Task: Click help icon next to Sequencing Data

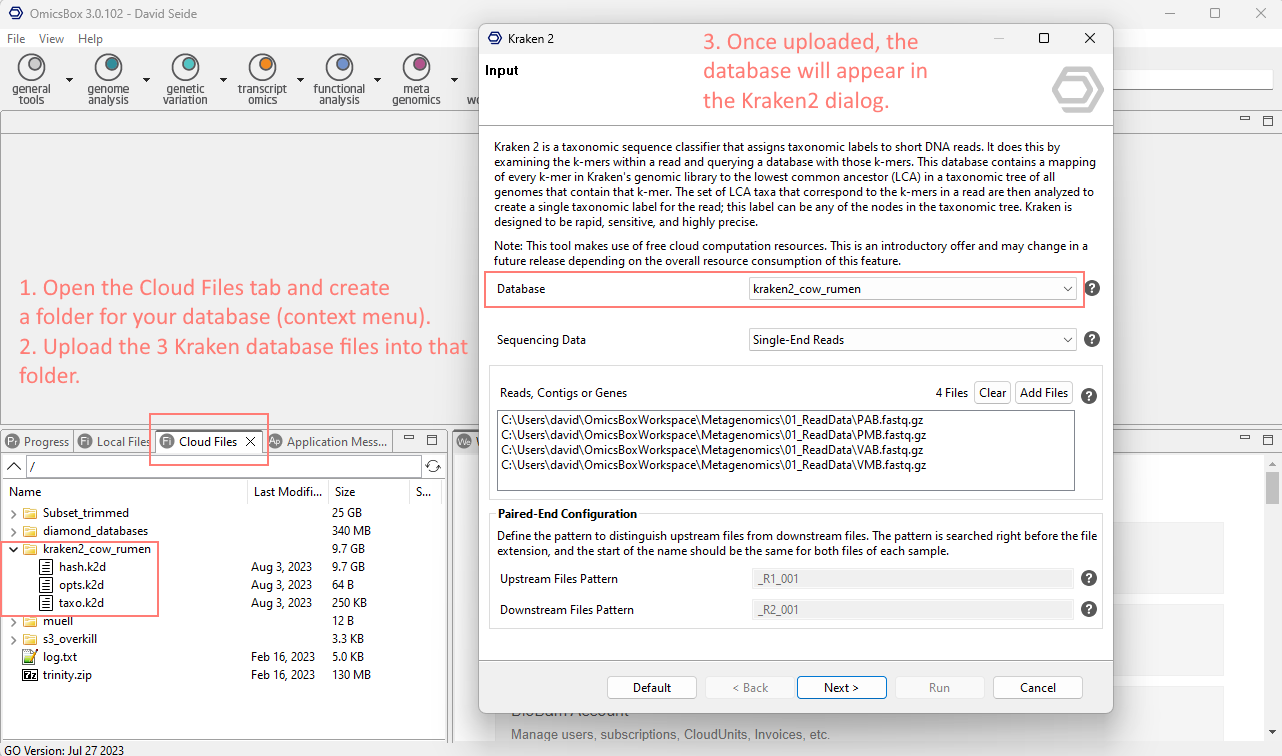Action: click(x=1092, y=340)
